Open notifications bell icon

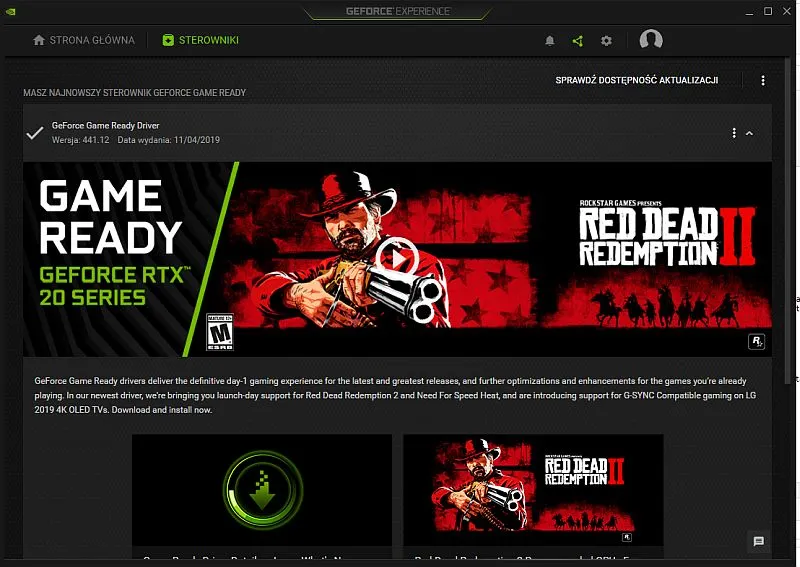click(x=549, y=41)
